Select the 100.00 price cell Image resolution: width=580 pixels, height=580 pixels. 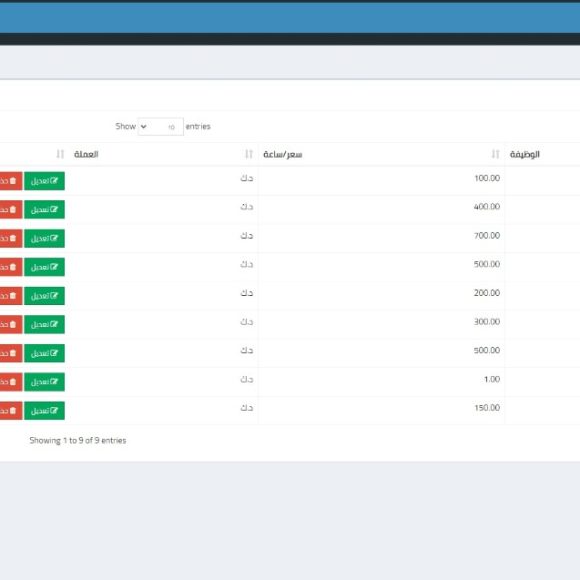[487, 178]
